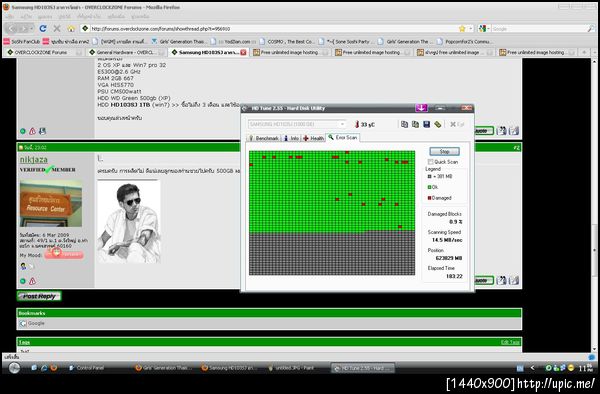This screenshot has width=600, height=394.
Task: Click the My Mood badge under nikjaza
Action: pyautogui.click(x=64, y=254)
